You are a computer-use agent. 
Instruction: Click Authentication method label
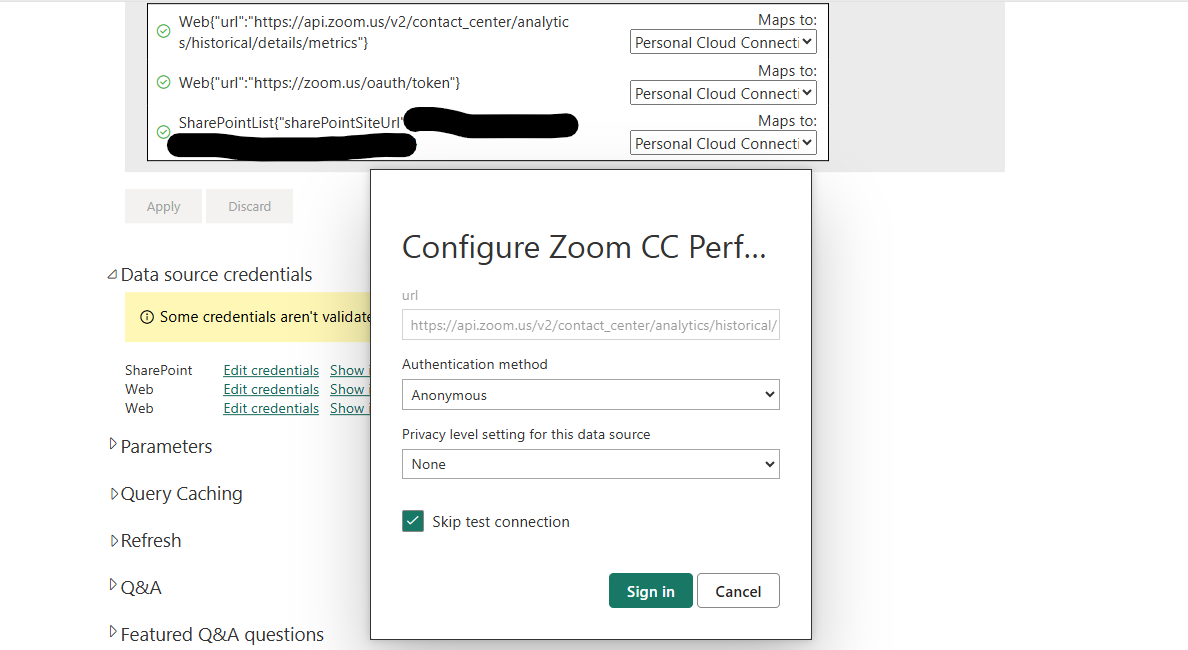[475, 364]
